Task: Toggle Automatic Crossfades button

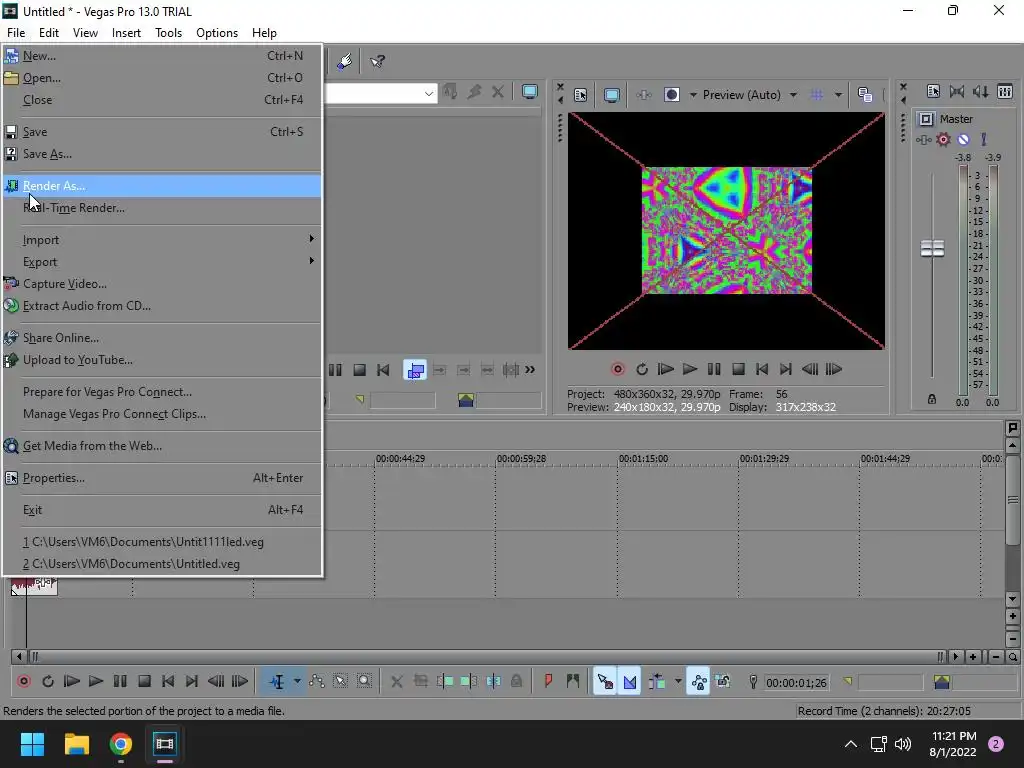Action: tap(630, 682)
